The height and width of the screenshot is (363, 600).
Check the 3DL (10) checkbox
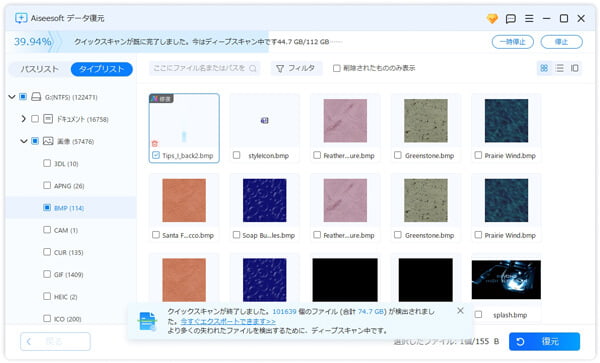[x=47, y=163]
